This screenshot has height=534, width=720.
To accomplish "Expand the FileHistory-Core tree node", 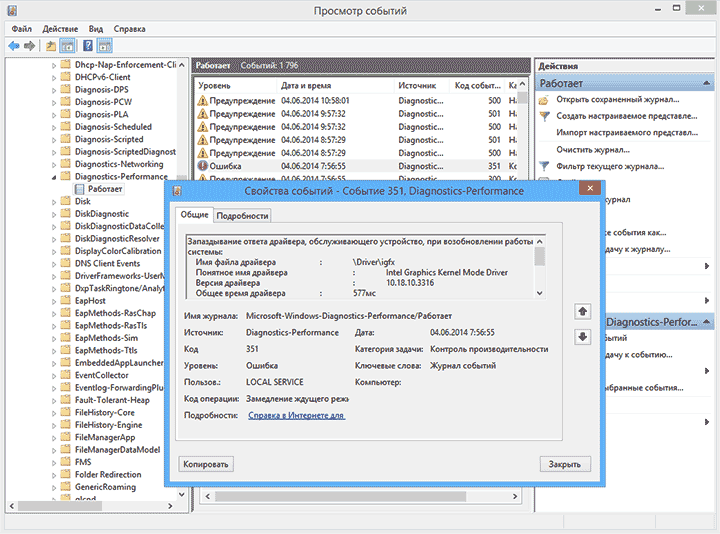I will click(54, 413).
